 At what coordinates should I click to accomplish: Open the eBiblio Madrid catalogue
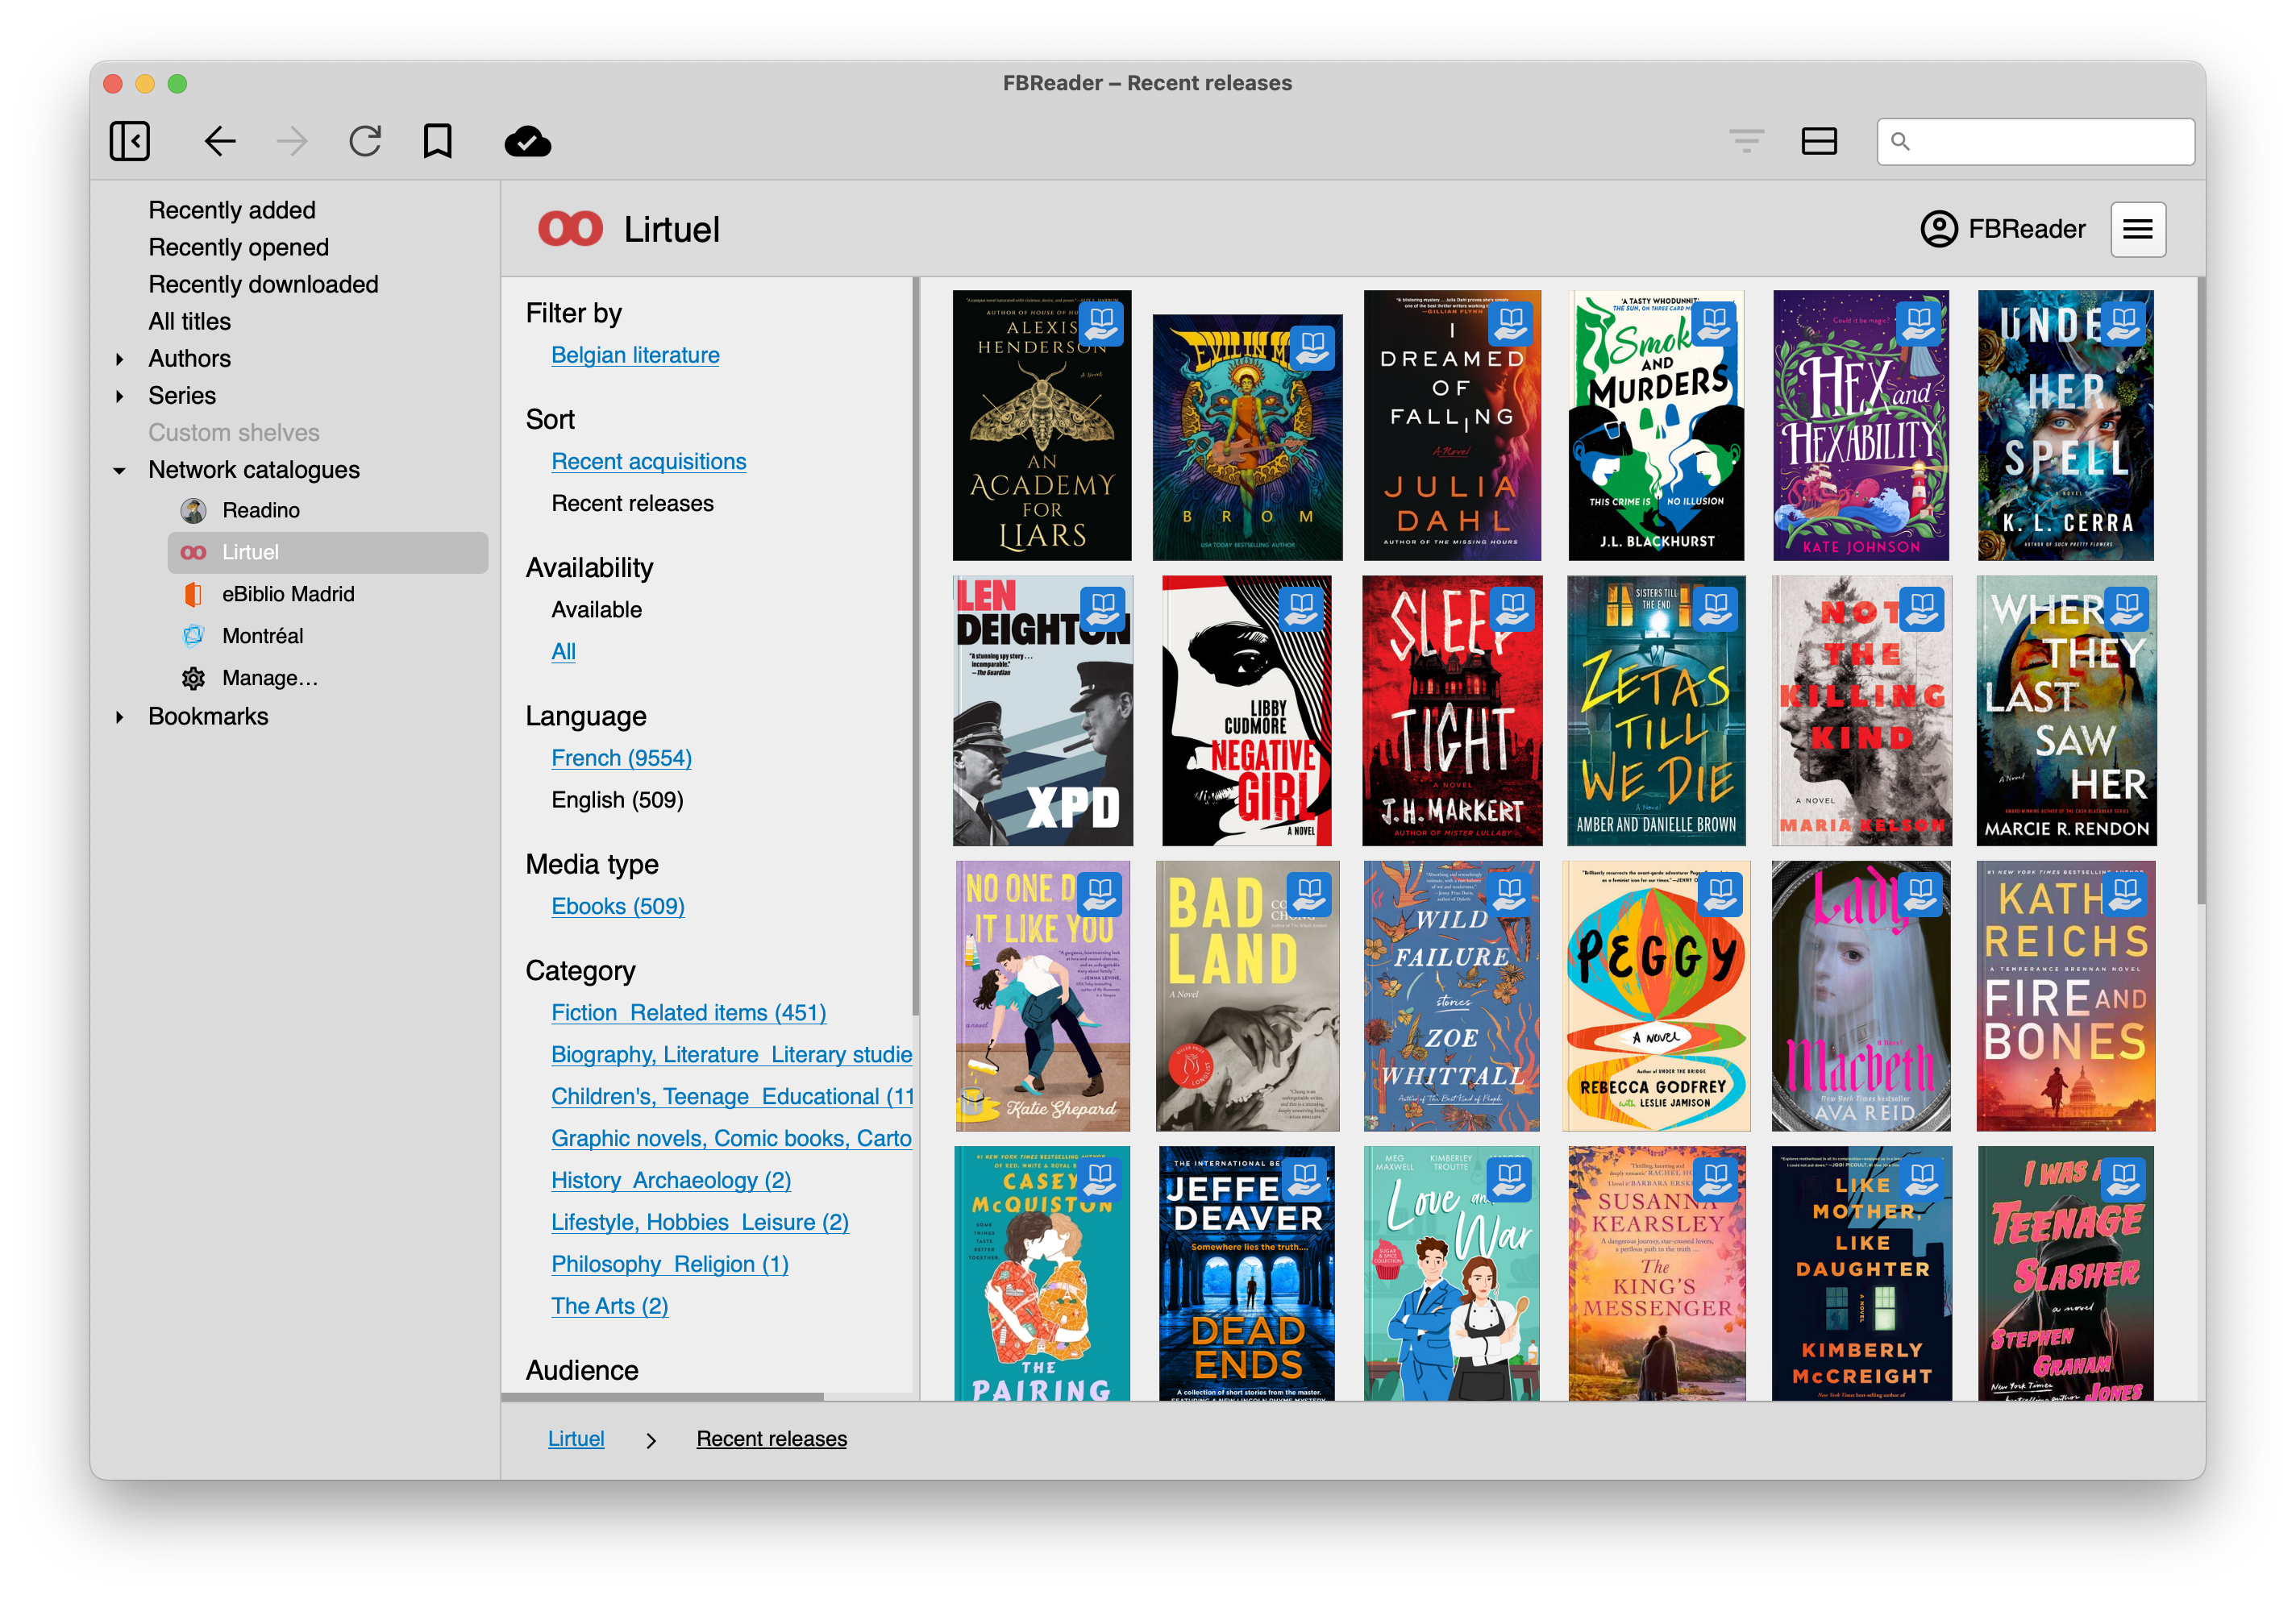(x=288, y=594)
